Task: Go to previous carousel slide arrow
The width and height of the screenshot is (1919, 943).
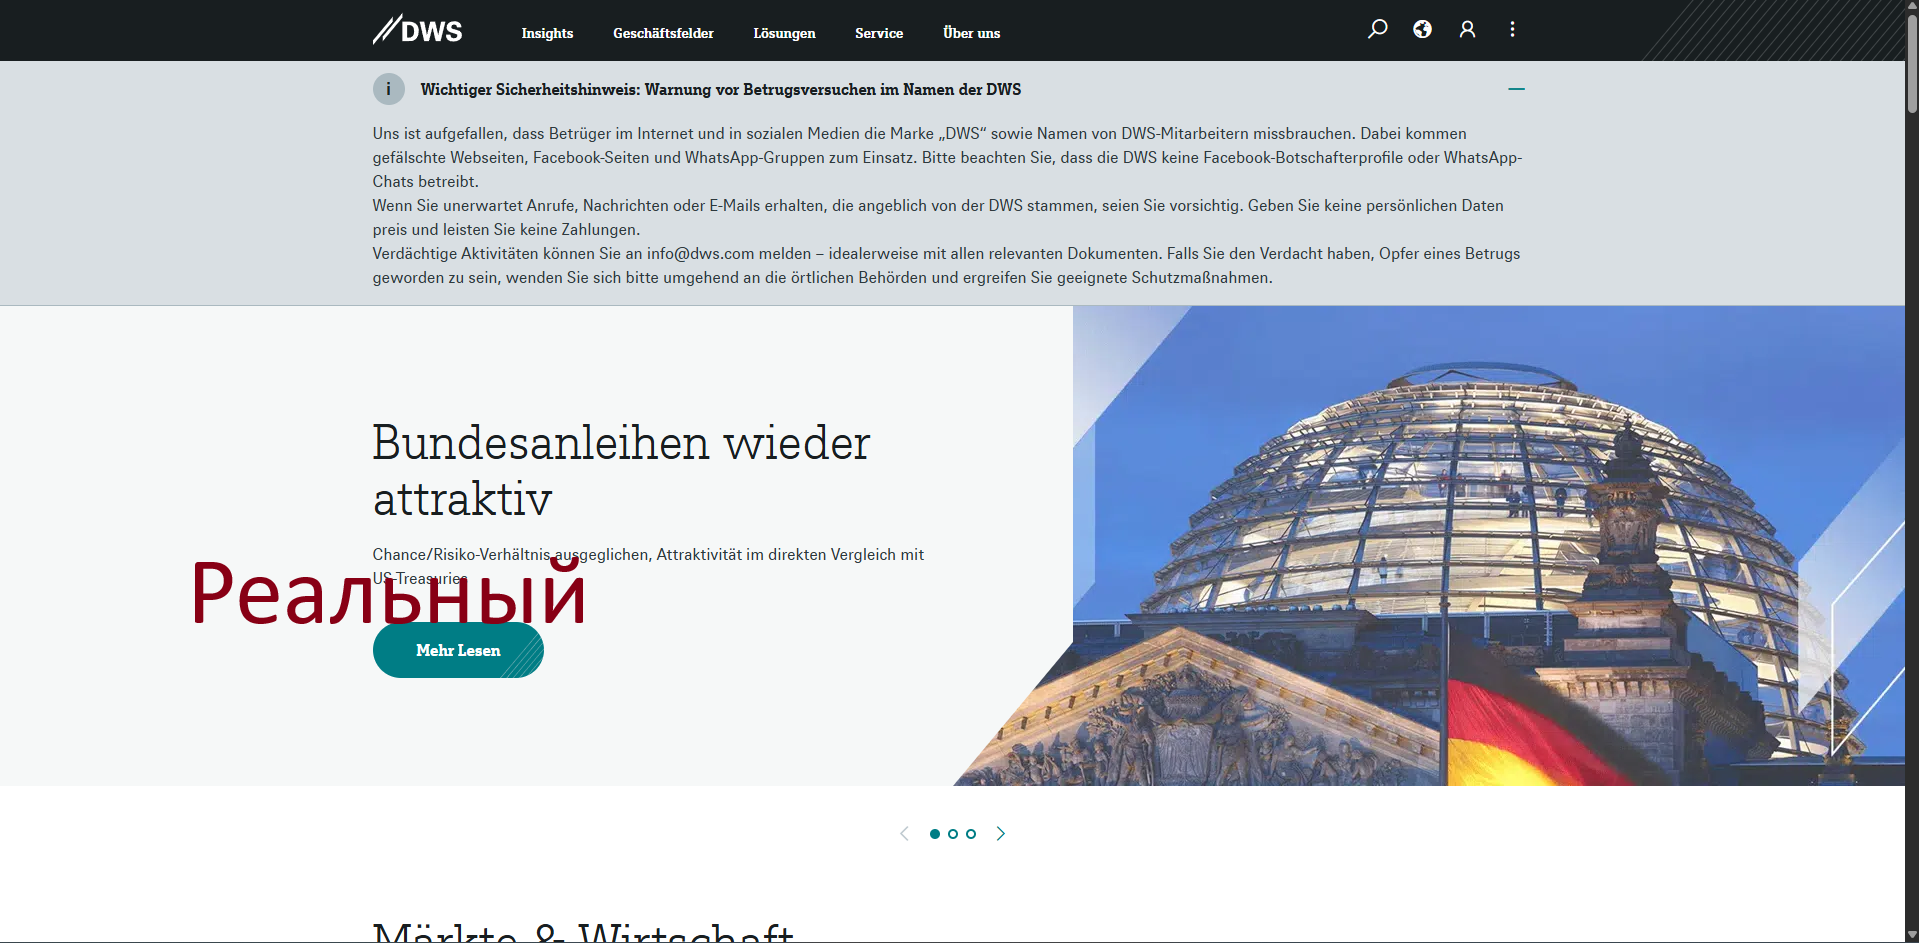Action: click(x=904, y=833)
